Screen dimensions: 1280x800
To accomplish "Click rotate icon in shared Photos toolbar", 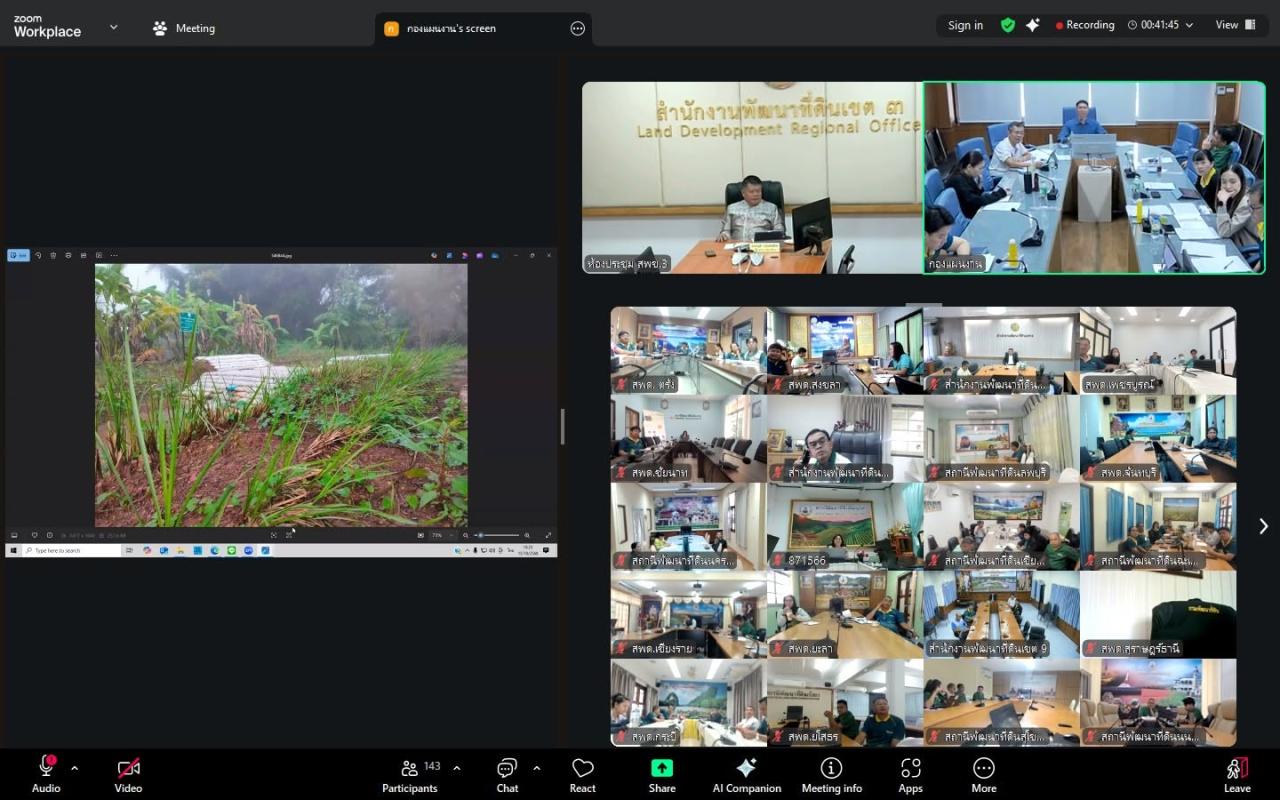I will 38,255.
